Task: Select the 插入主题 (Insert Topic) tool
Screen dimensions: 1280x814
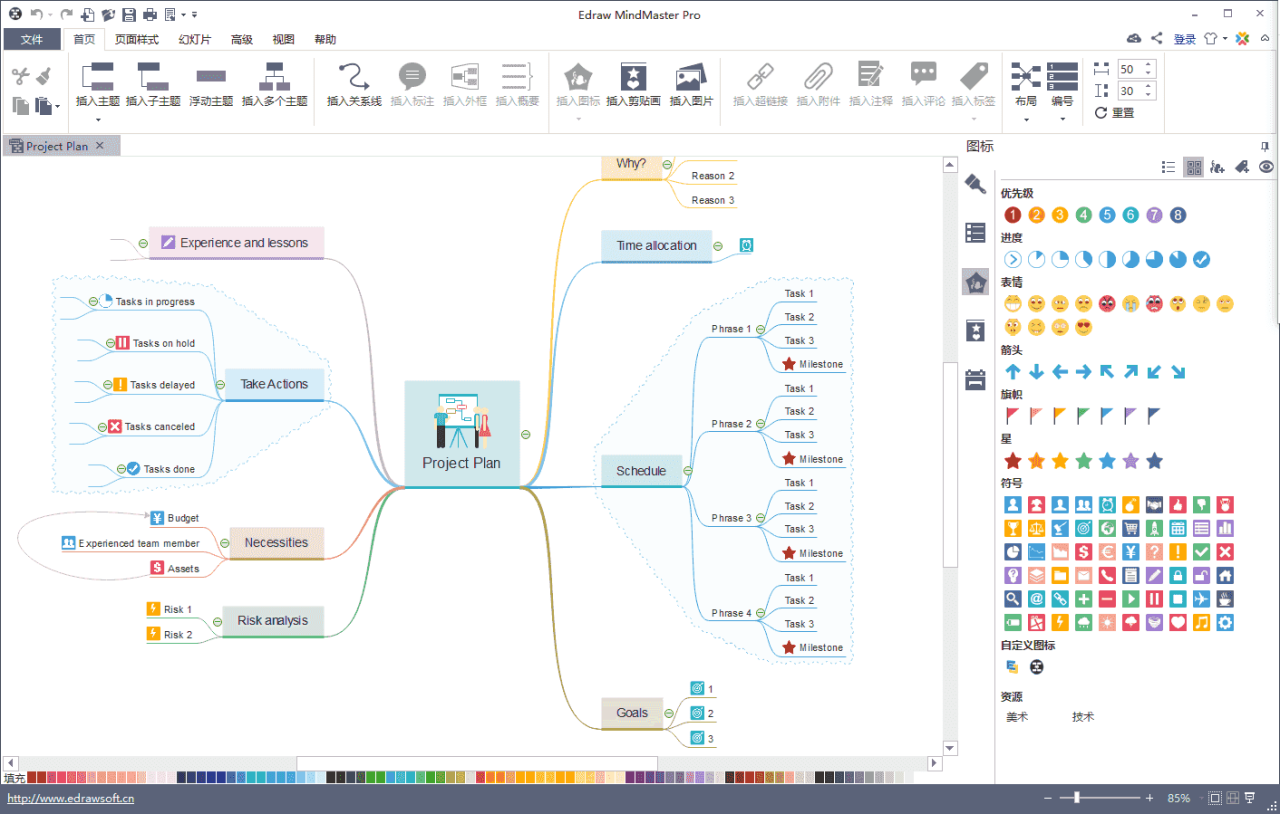Action: [97, 85]
